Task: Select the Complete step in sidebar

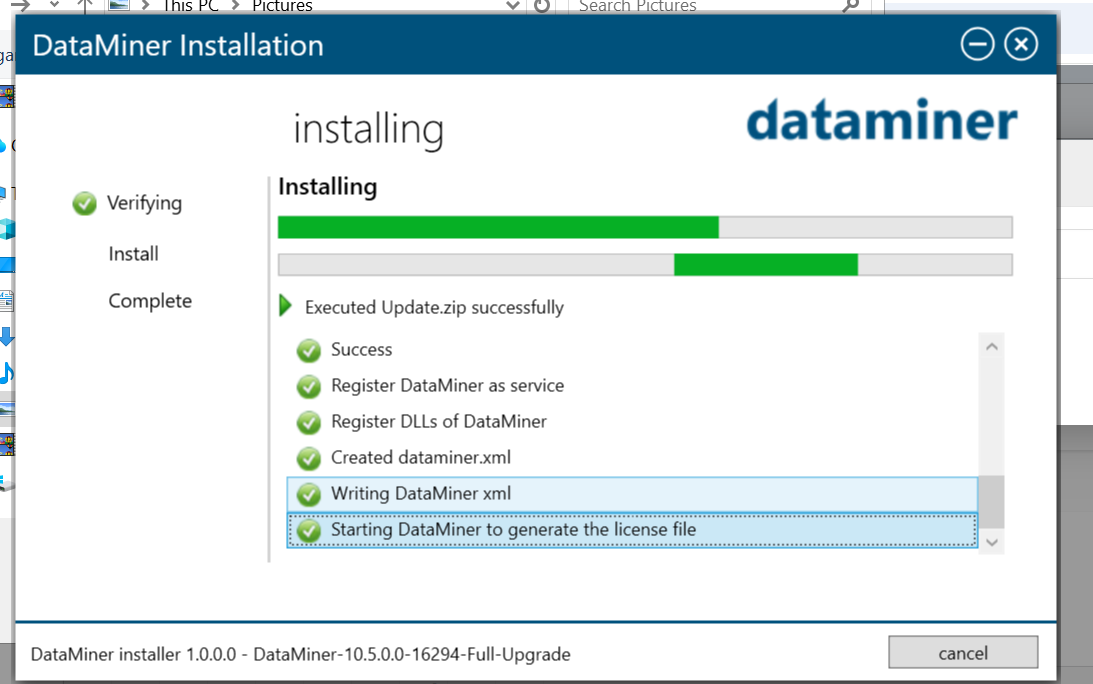Action: (150, 301)
